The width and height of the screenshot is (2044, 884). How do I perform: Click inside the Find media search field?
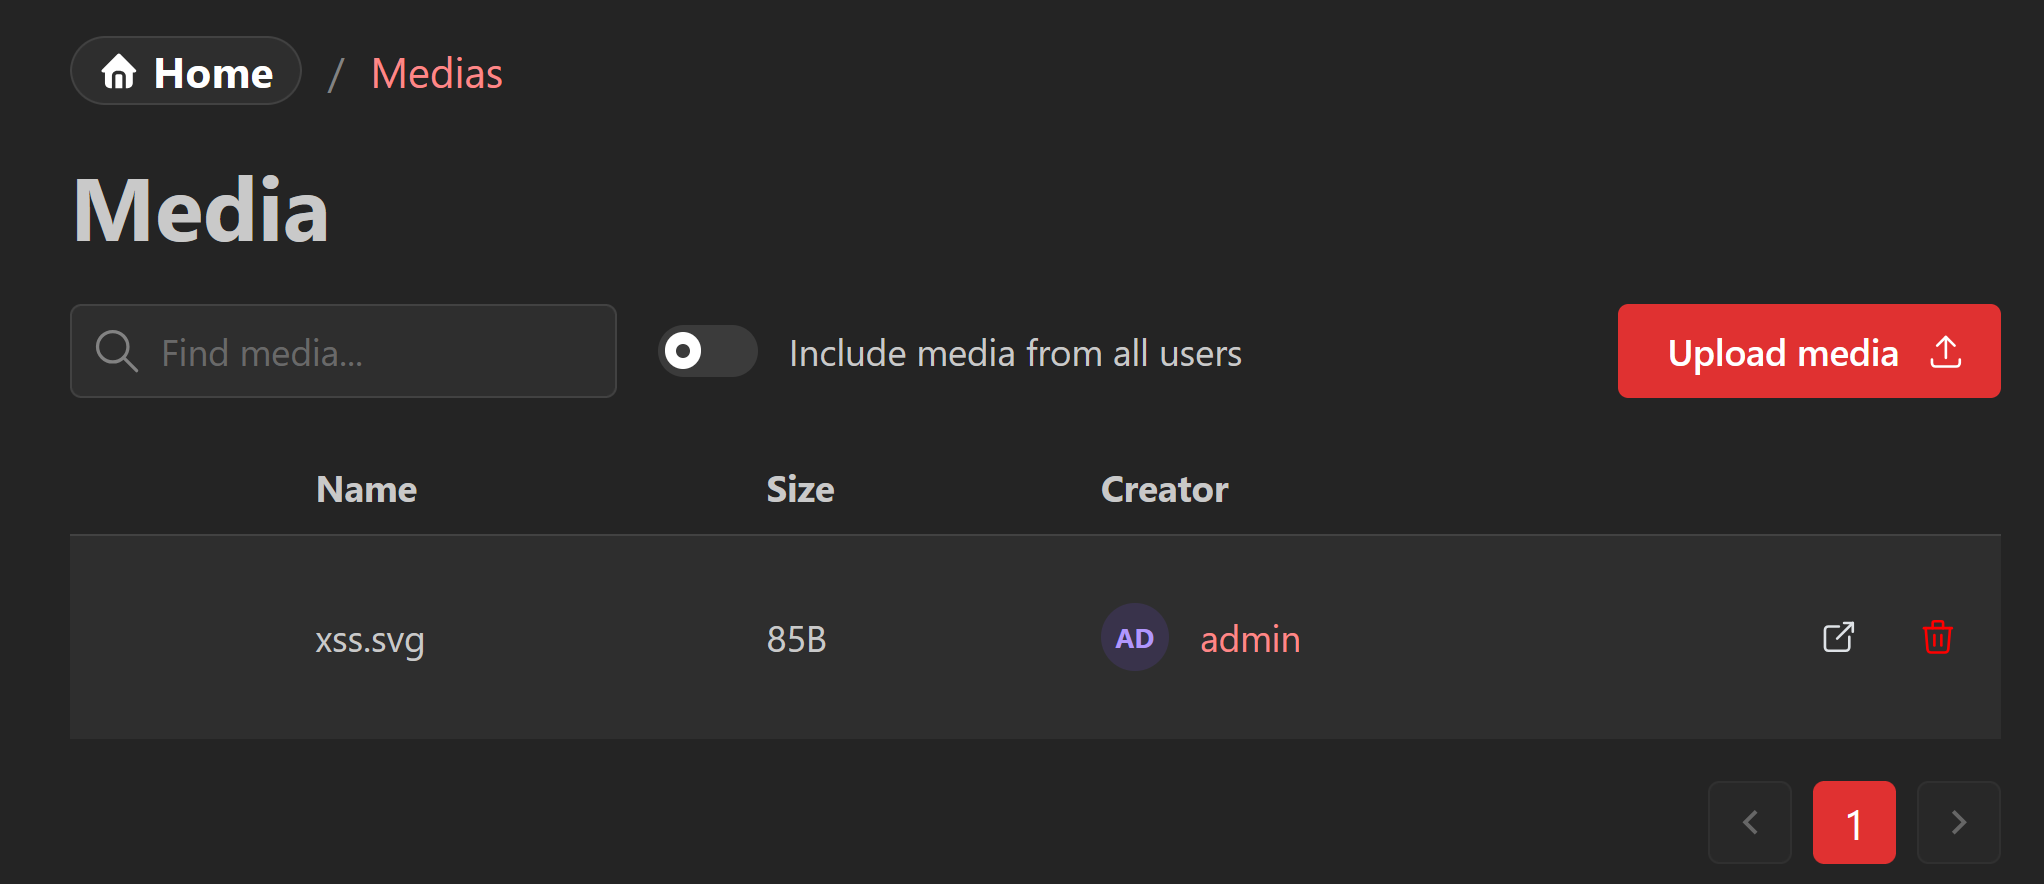pos(380,351)
